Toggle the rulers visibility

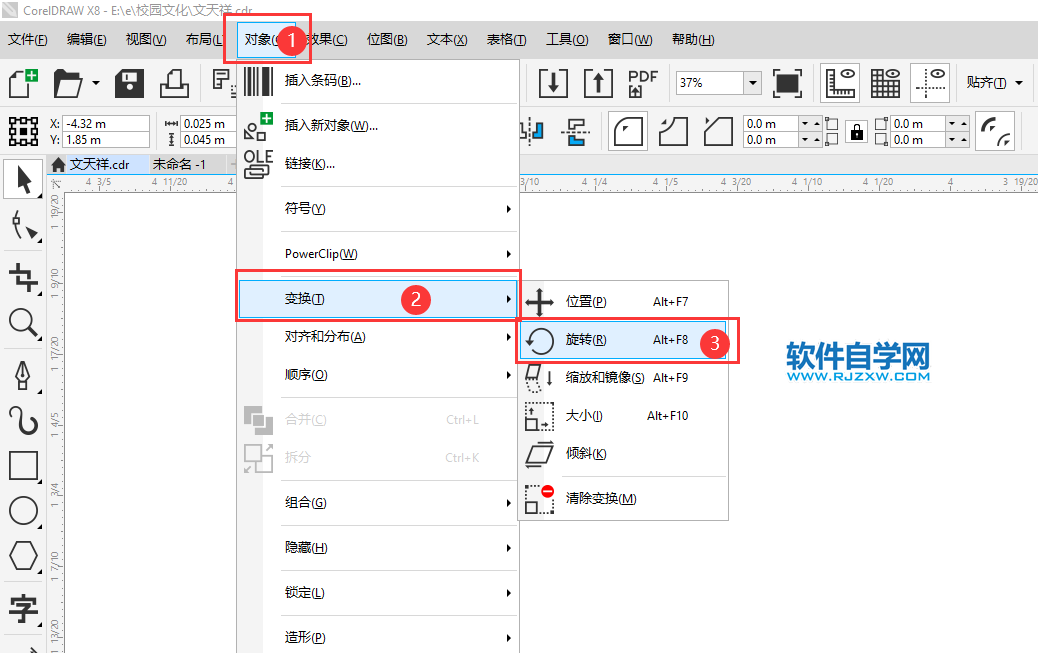coord(840,82)
